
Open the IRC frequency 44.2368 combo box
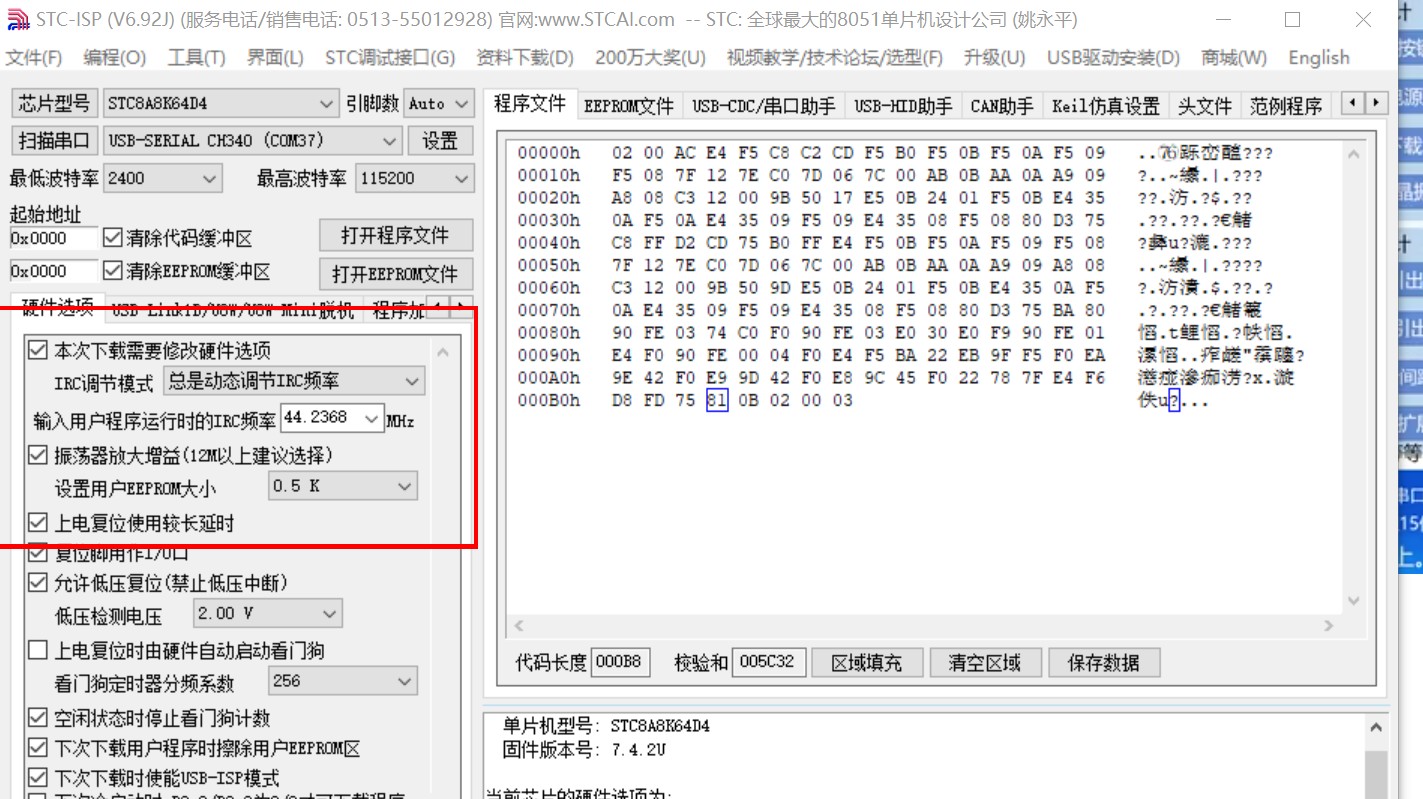332,418
